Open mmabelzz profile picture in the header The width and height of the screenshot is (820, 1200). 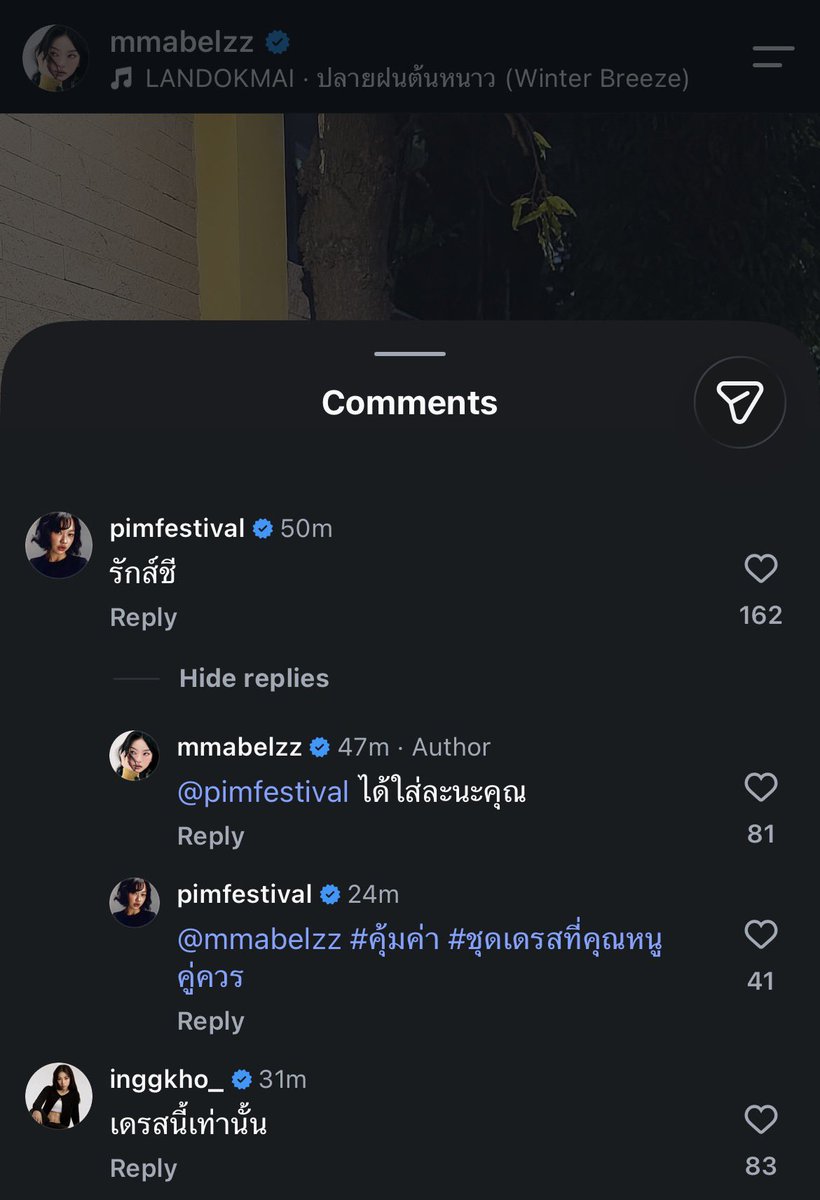tap(57, 58)
